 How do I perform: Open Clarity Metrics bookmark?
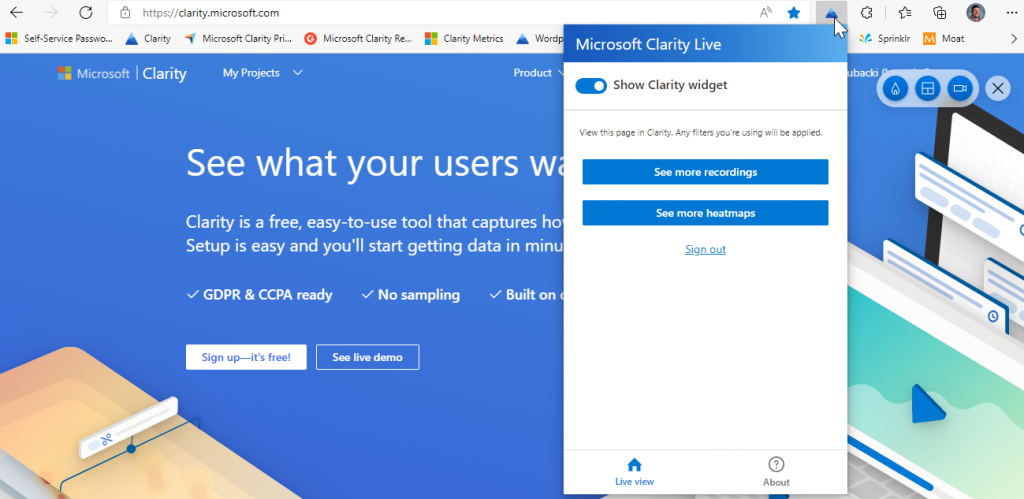click(464, 39)
